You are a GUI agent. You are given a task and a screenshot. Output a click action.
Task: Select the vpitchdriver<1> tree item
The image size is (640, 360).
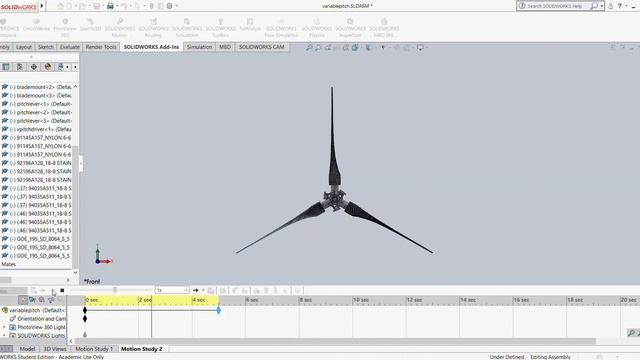pos(36,129)
